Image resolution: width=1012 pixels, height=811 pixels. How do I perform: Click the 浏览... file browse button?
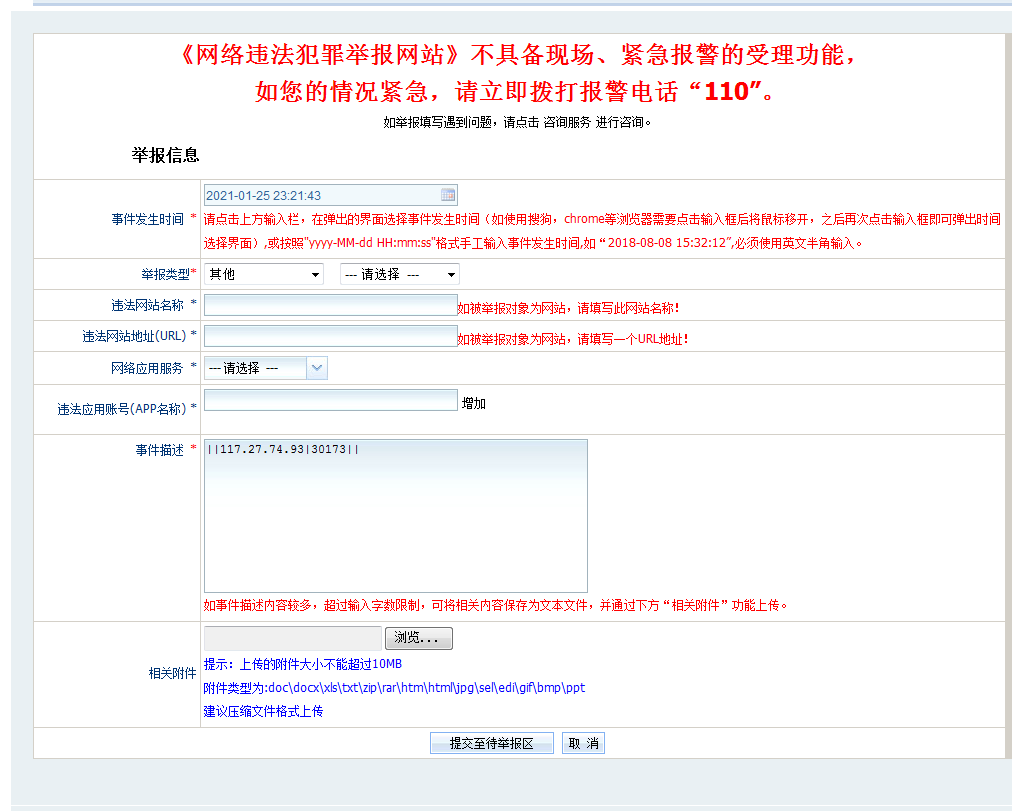419,638
